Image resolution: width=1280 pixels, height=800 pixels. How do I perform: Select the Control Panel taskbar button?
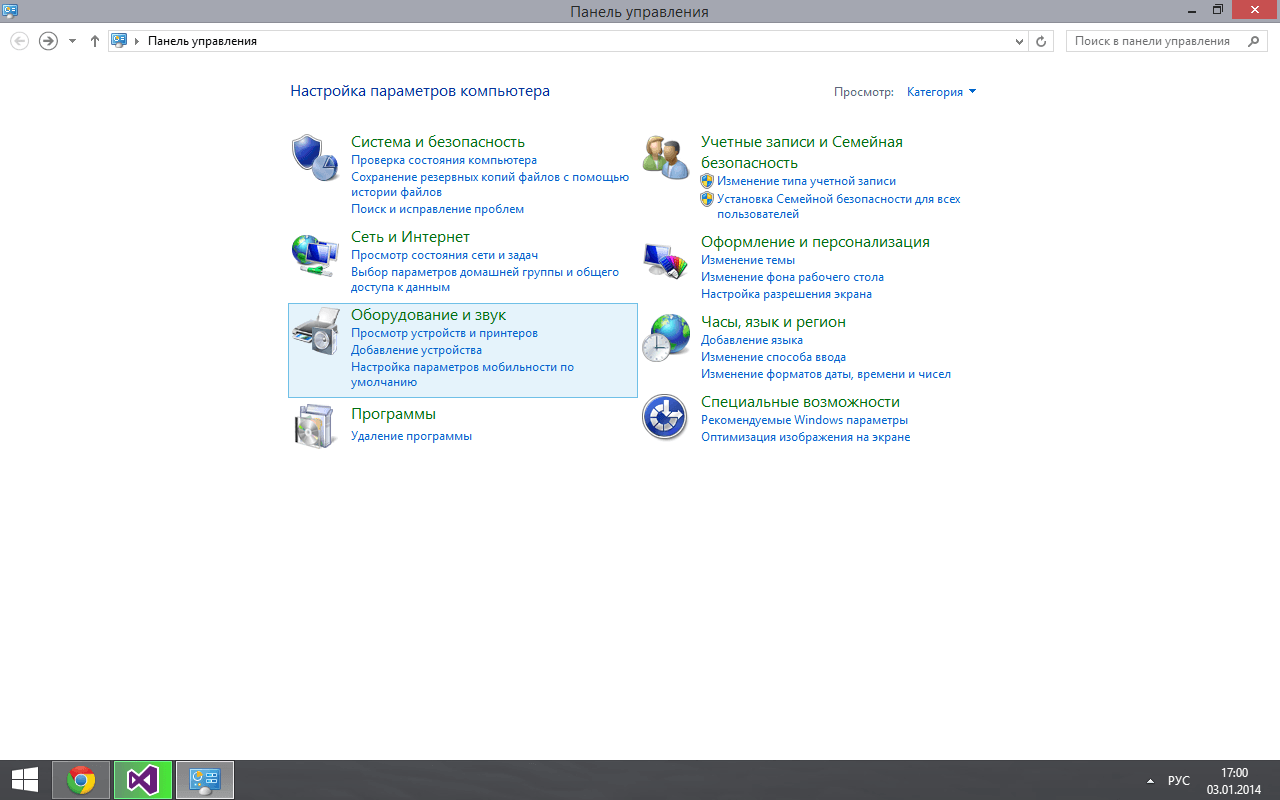(x=205, y=780)
